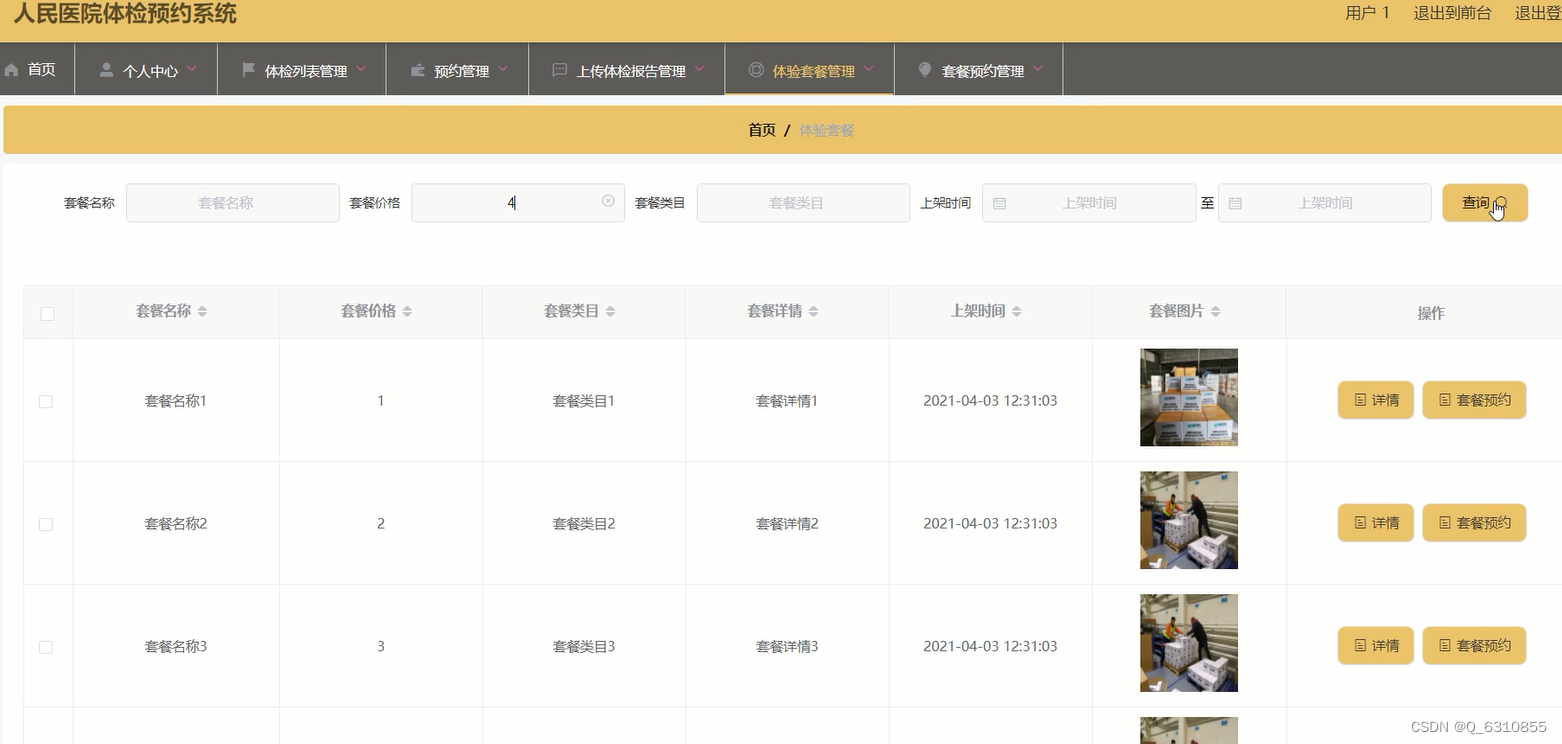Focus the 套餐类目 search input
The image size is (1562, 744).
tap(803, 203)
